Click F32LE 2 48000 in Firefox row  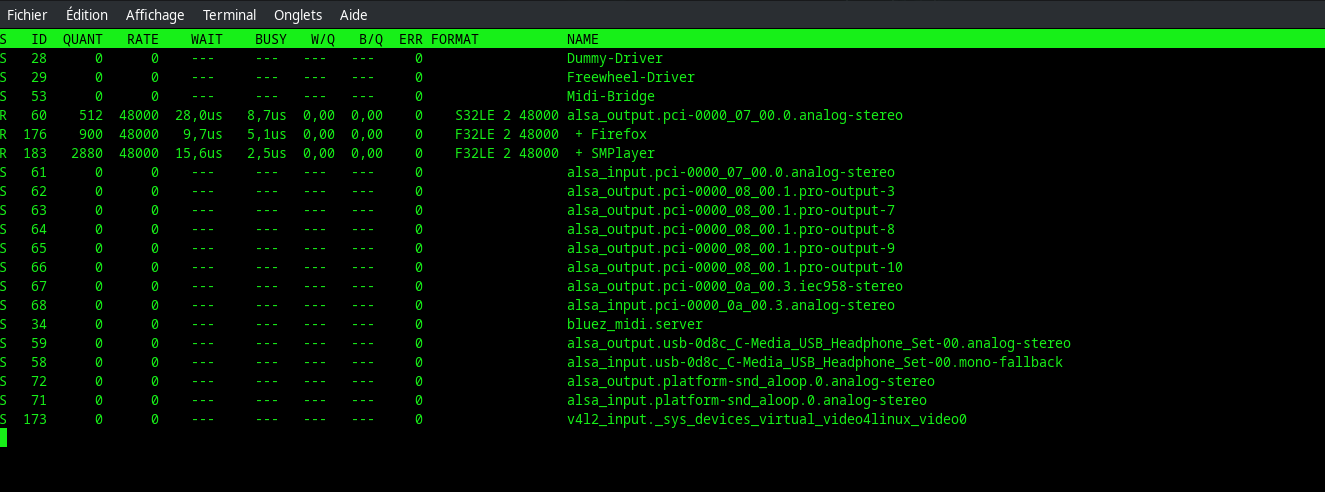tap(507, 135)
